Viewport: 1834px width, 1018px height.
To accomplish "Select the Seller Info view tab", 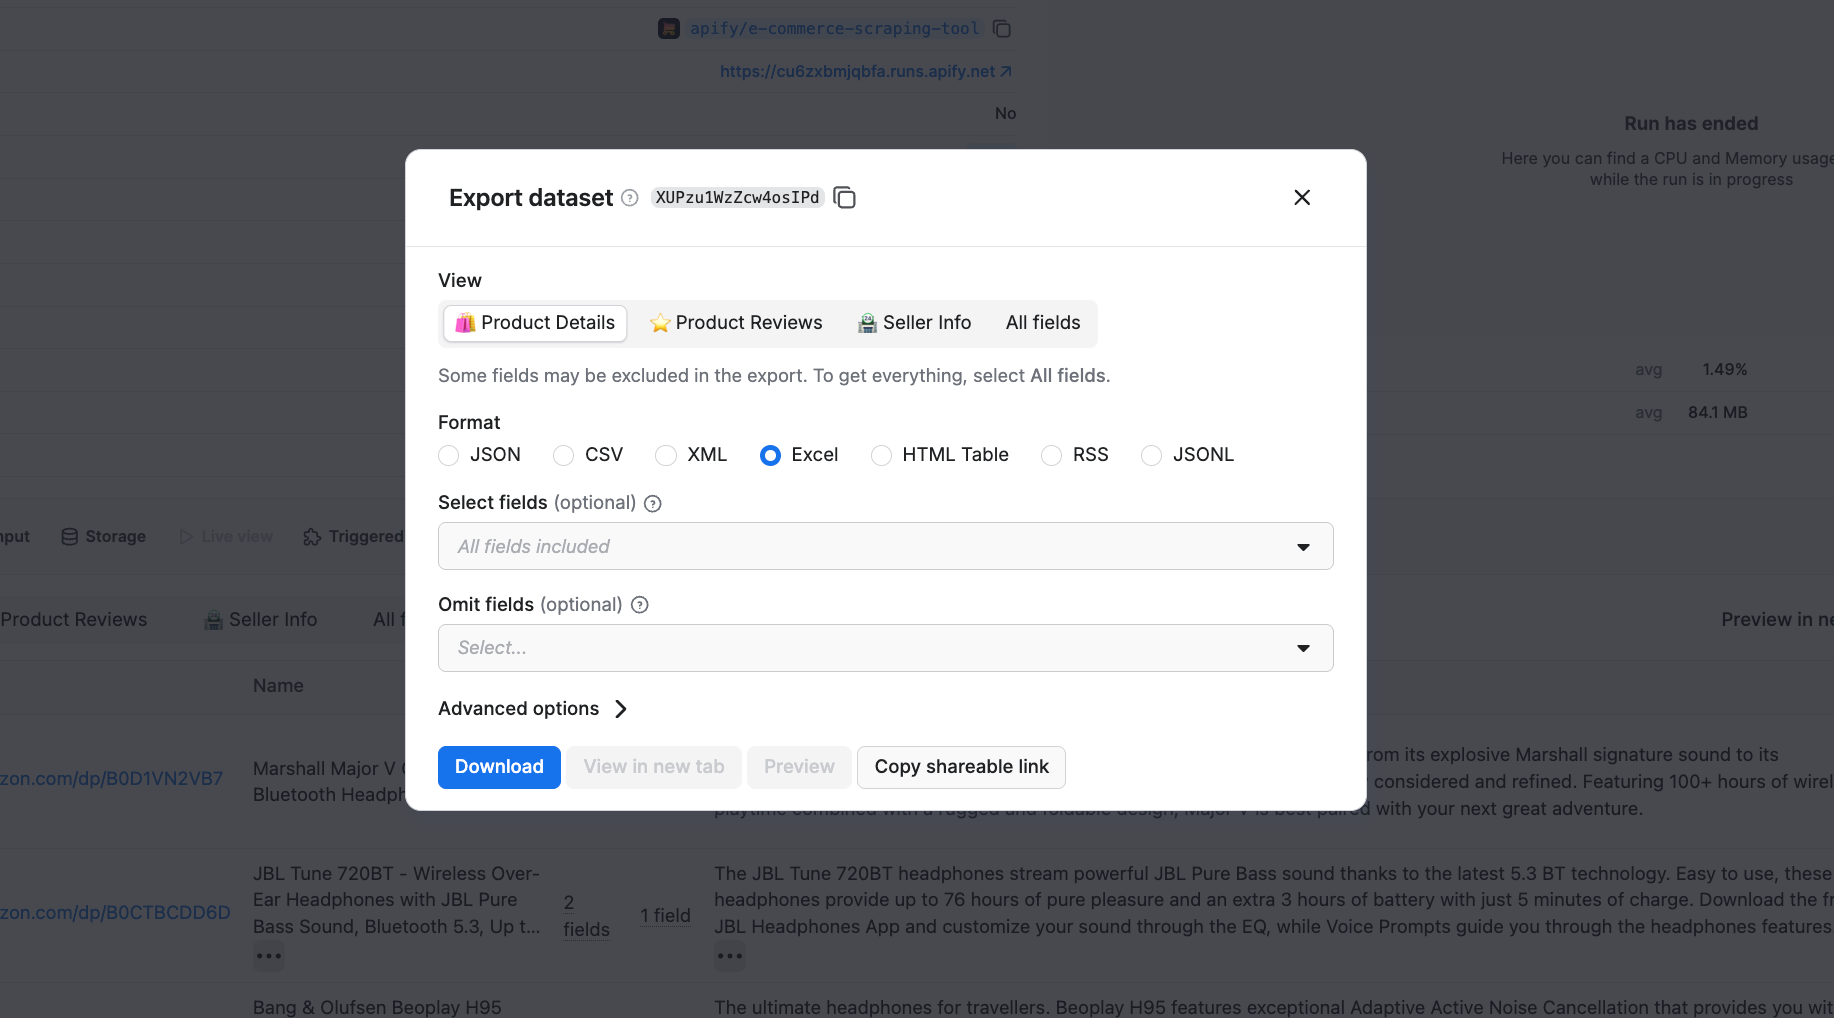I will (x=914, y=322).
